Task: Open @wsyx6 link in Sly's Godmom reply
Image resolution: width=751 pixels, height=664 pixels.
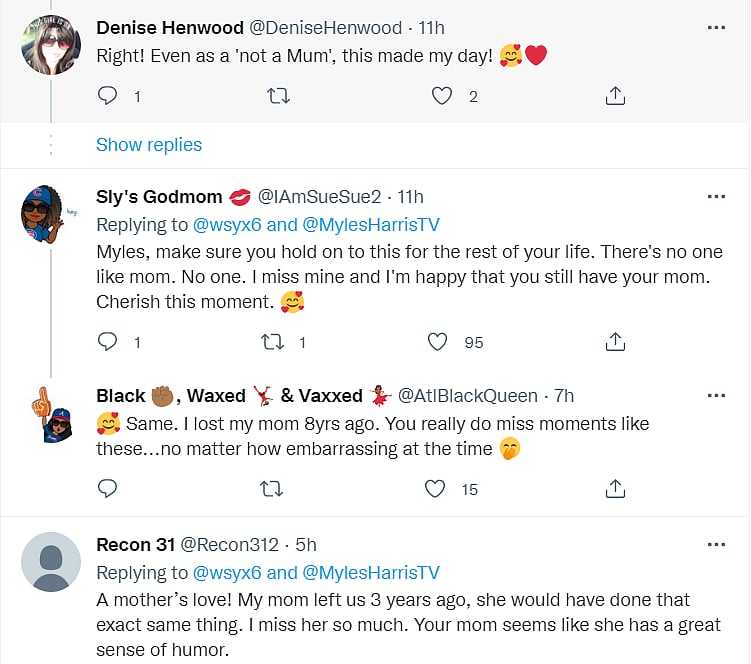Action: click(x=228, y=225)
